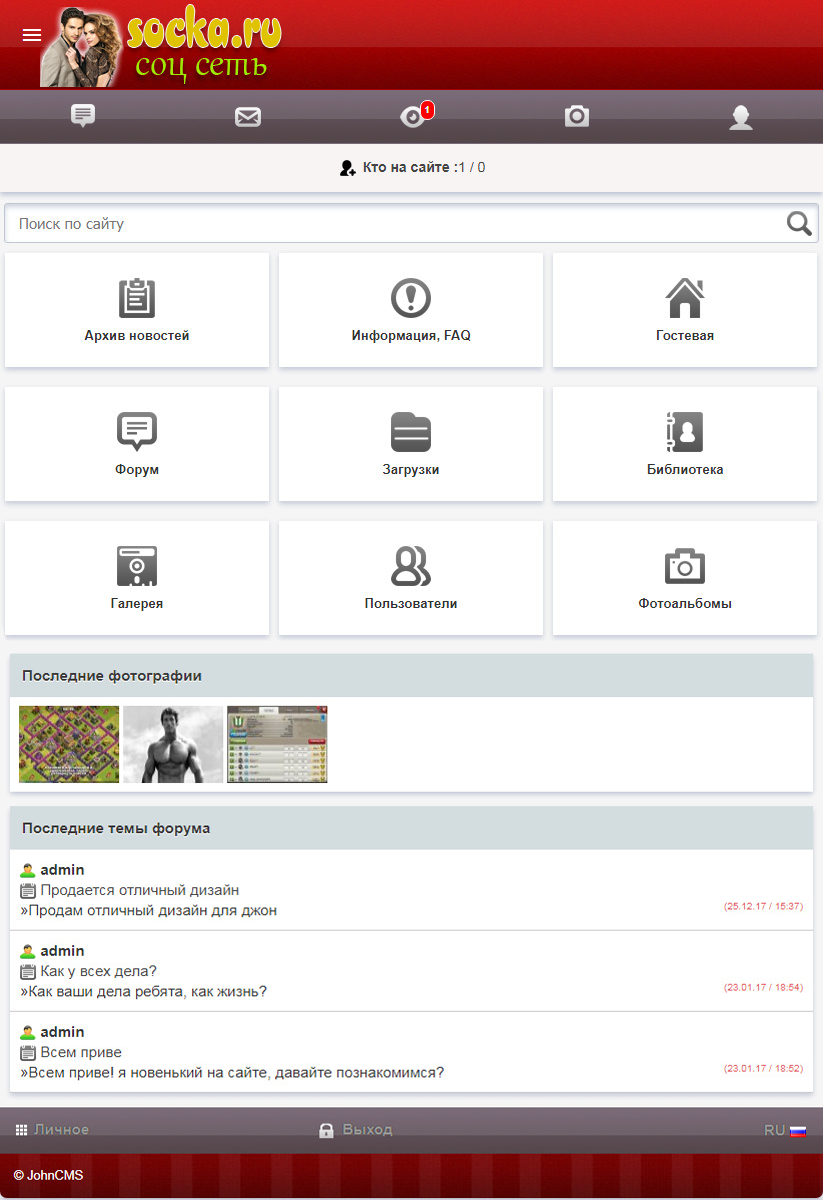Open forum topic 'Всем приве'
The image size is (823, 1200).
pyautogui.click(x=81, y=1052)
